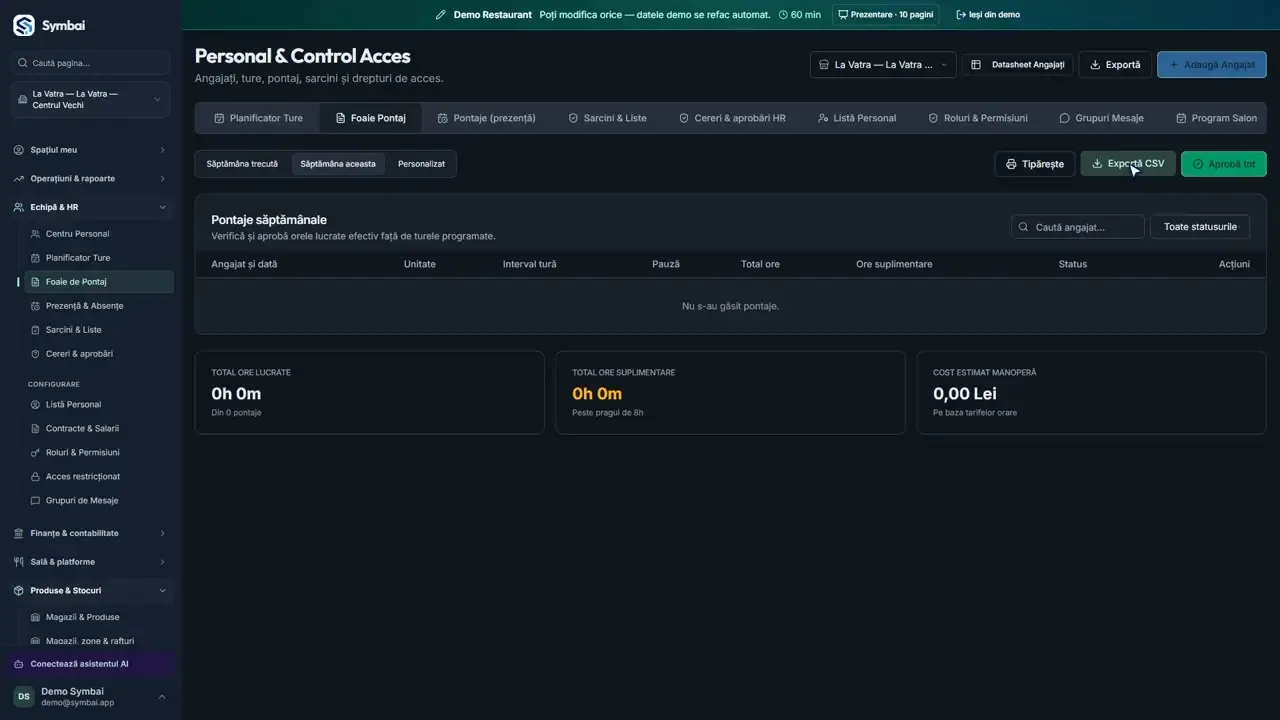This screenshot has width=1280, height=720.
Task: Open Listă Personal icon in sidebar
Action: coord(36,405)
